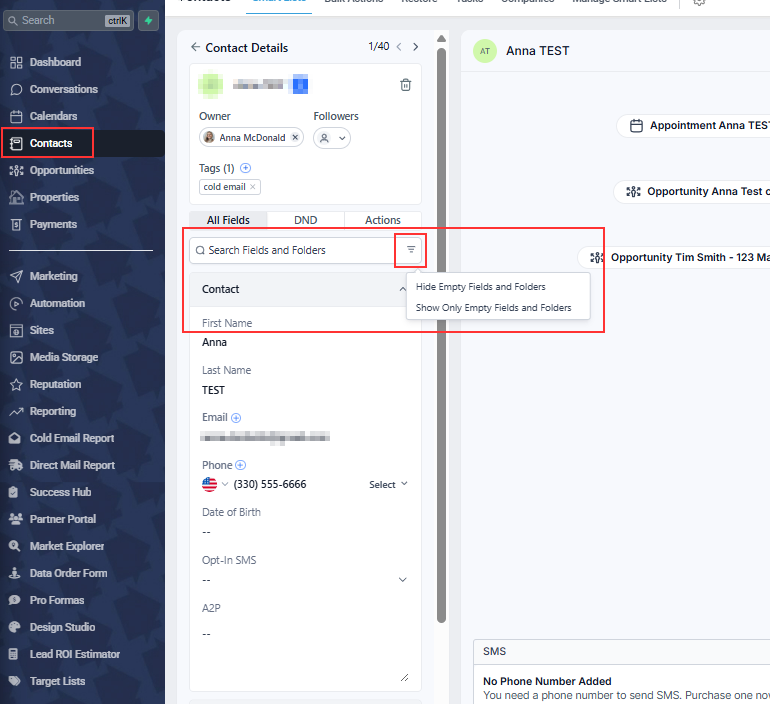Open the Followers dropdown
The image size is (770, 704).
tap(332, 138)
